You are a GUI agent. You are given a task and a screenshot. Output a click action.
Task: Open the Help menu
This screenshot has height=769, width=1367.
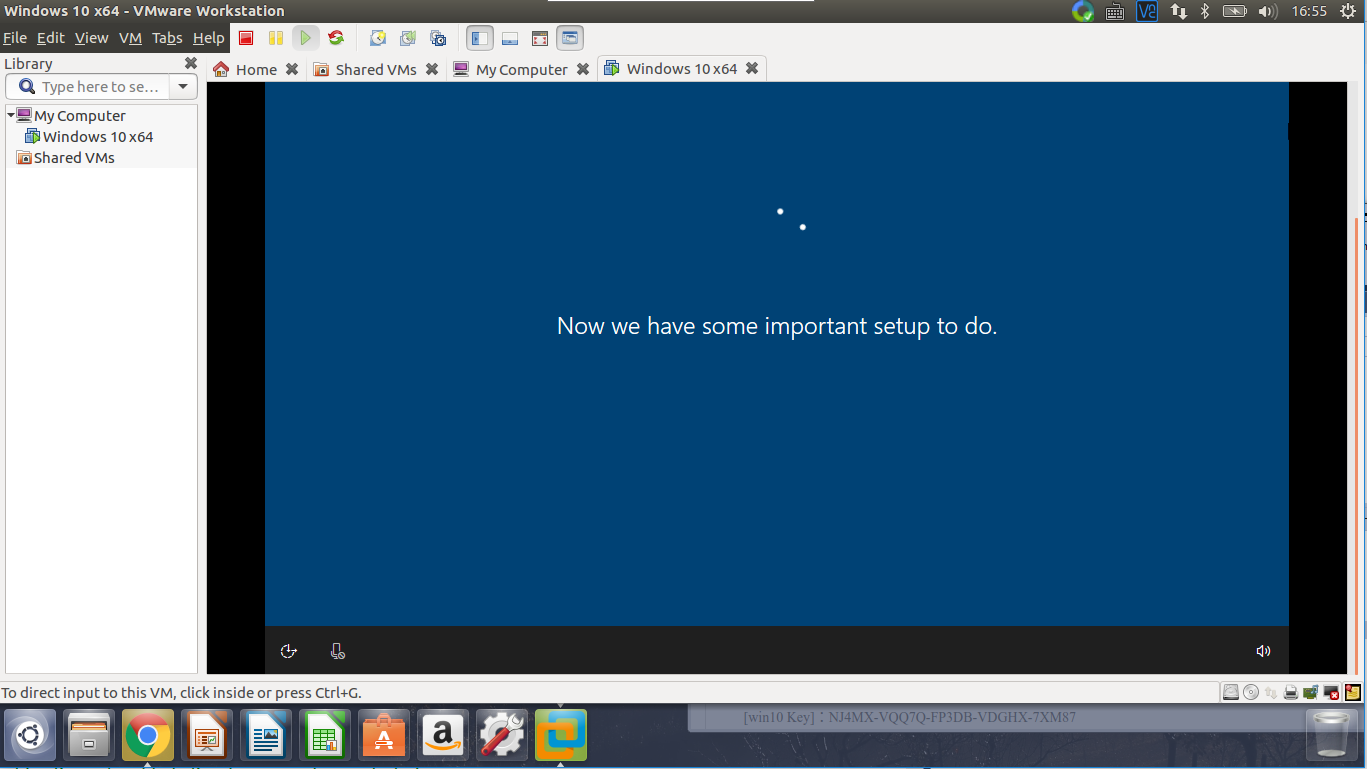[209, 38]
